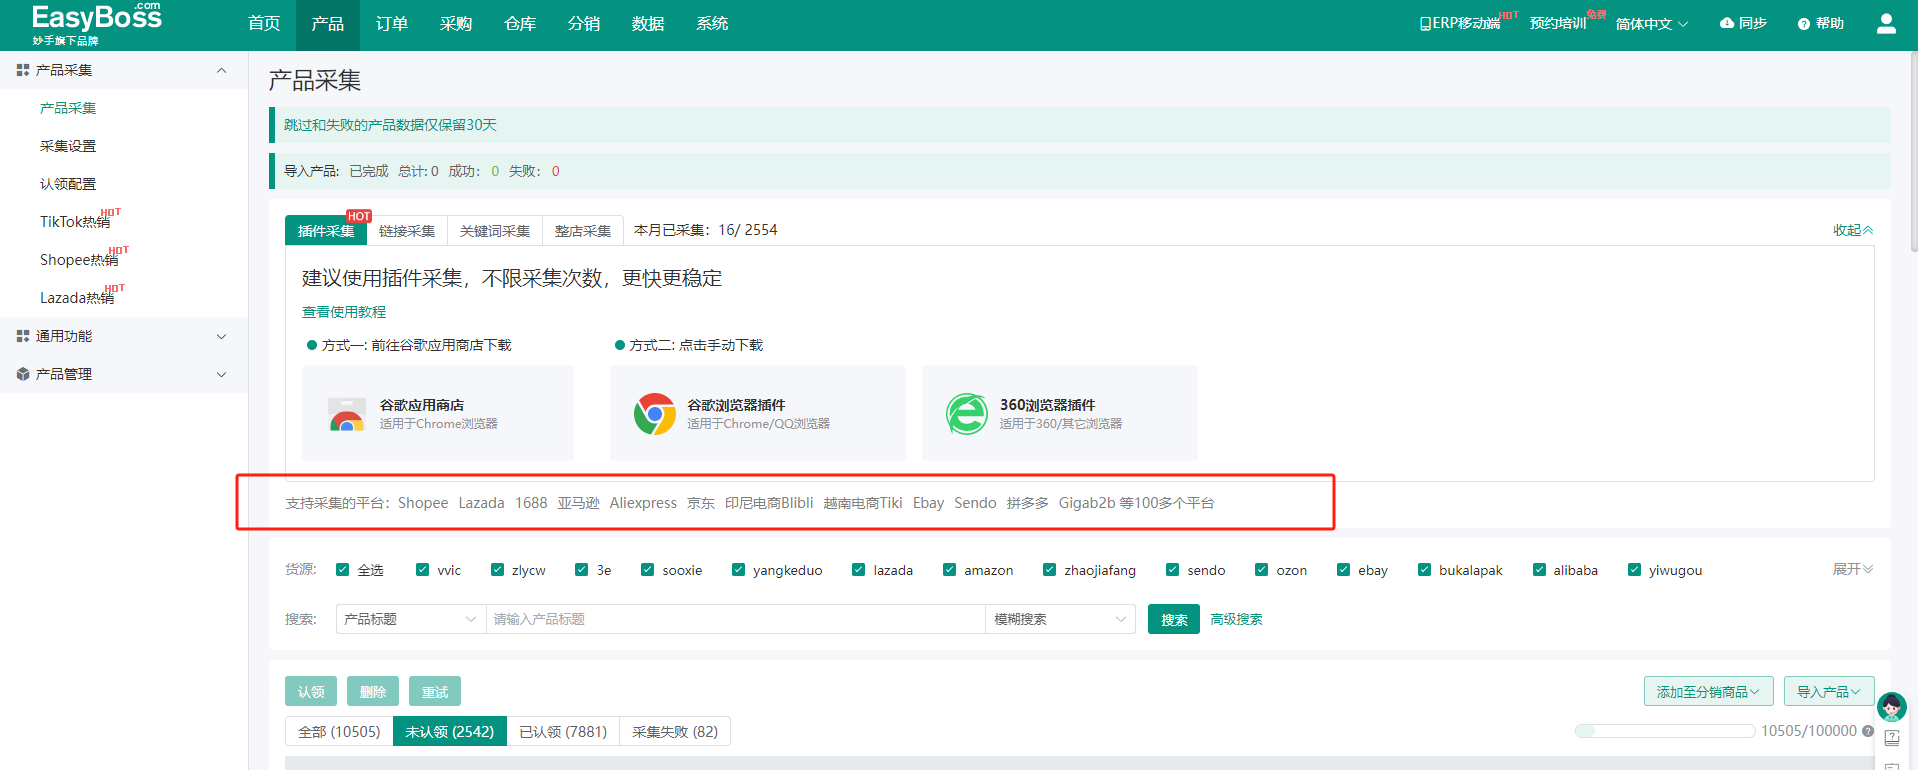
Task: Uncheck the sendo source checkbox
Action: pos(1172,570)
